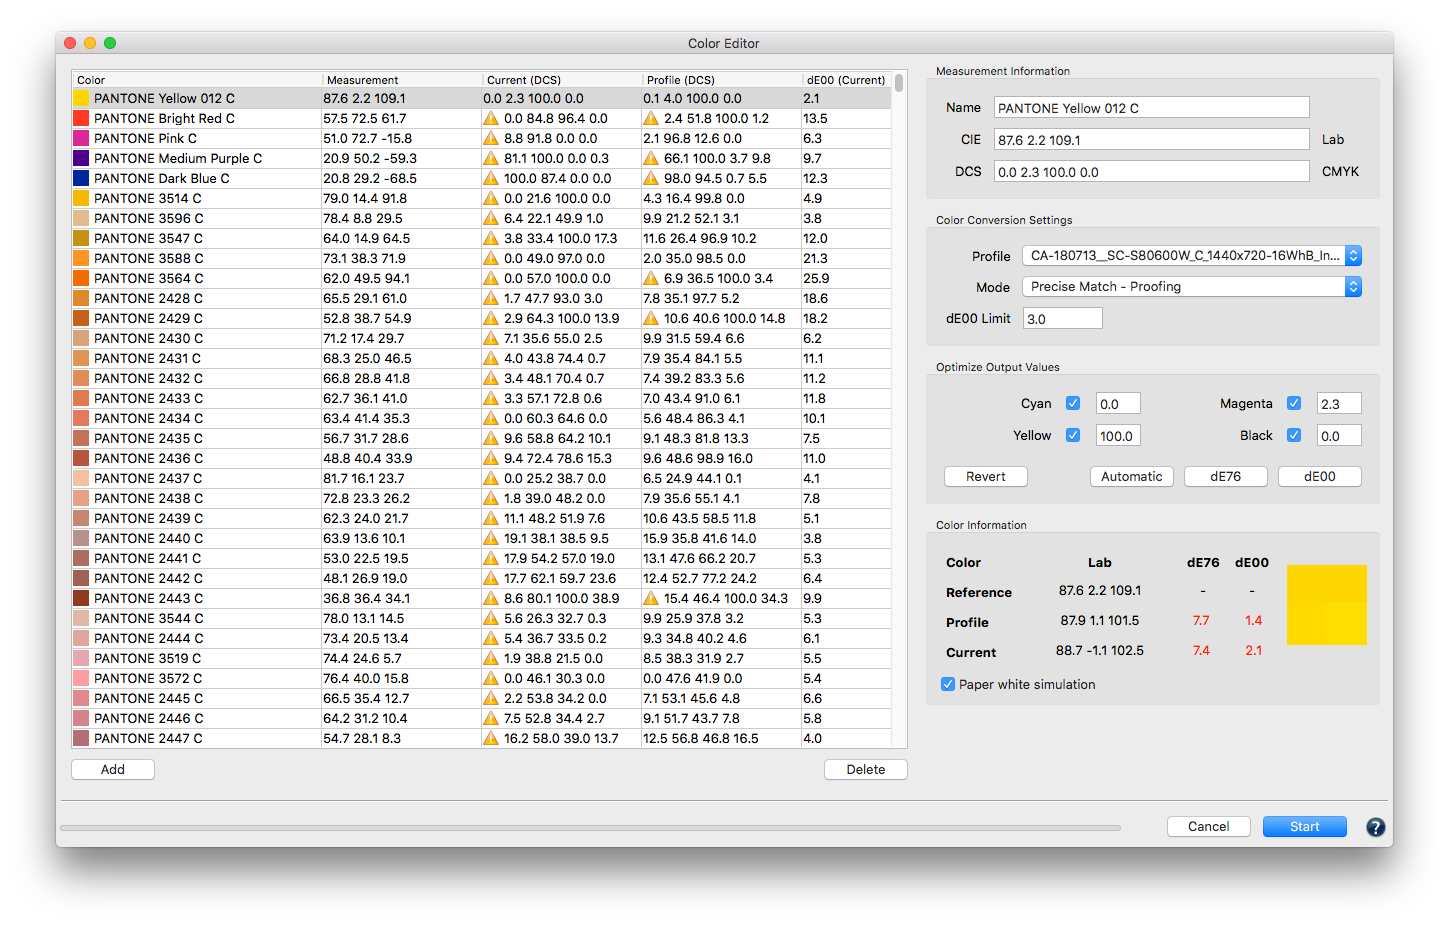The height and width of the screenshot is (927, 1449).
Task: Click the Black value field
Action: [x=1339, y=436]
